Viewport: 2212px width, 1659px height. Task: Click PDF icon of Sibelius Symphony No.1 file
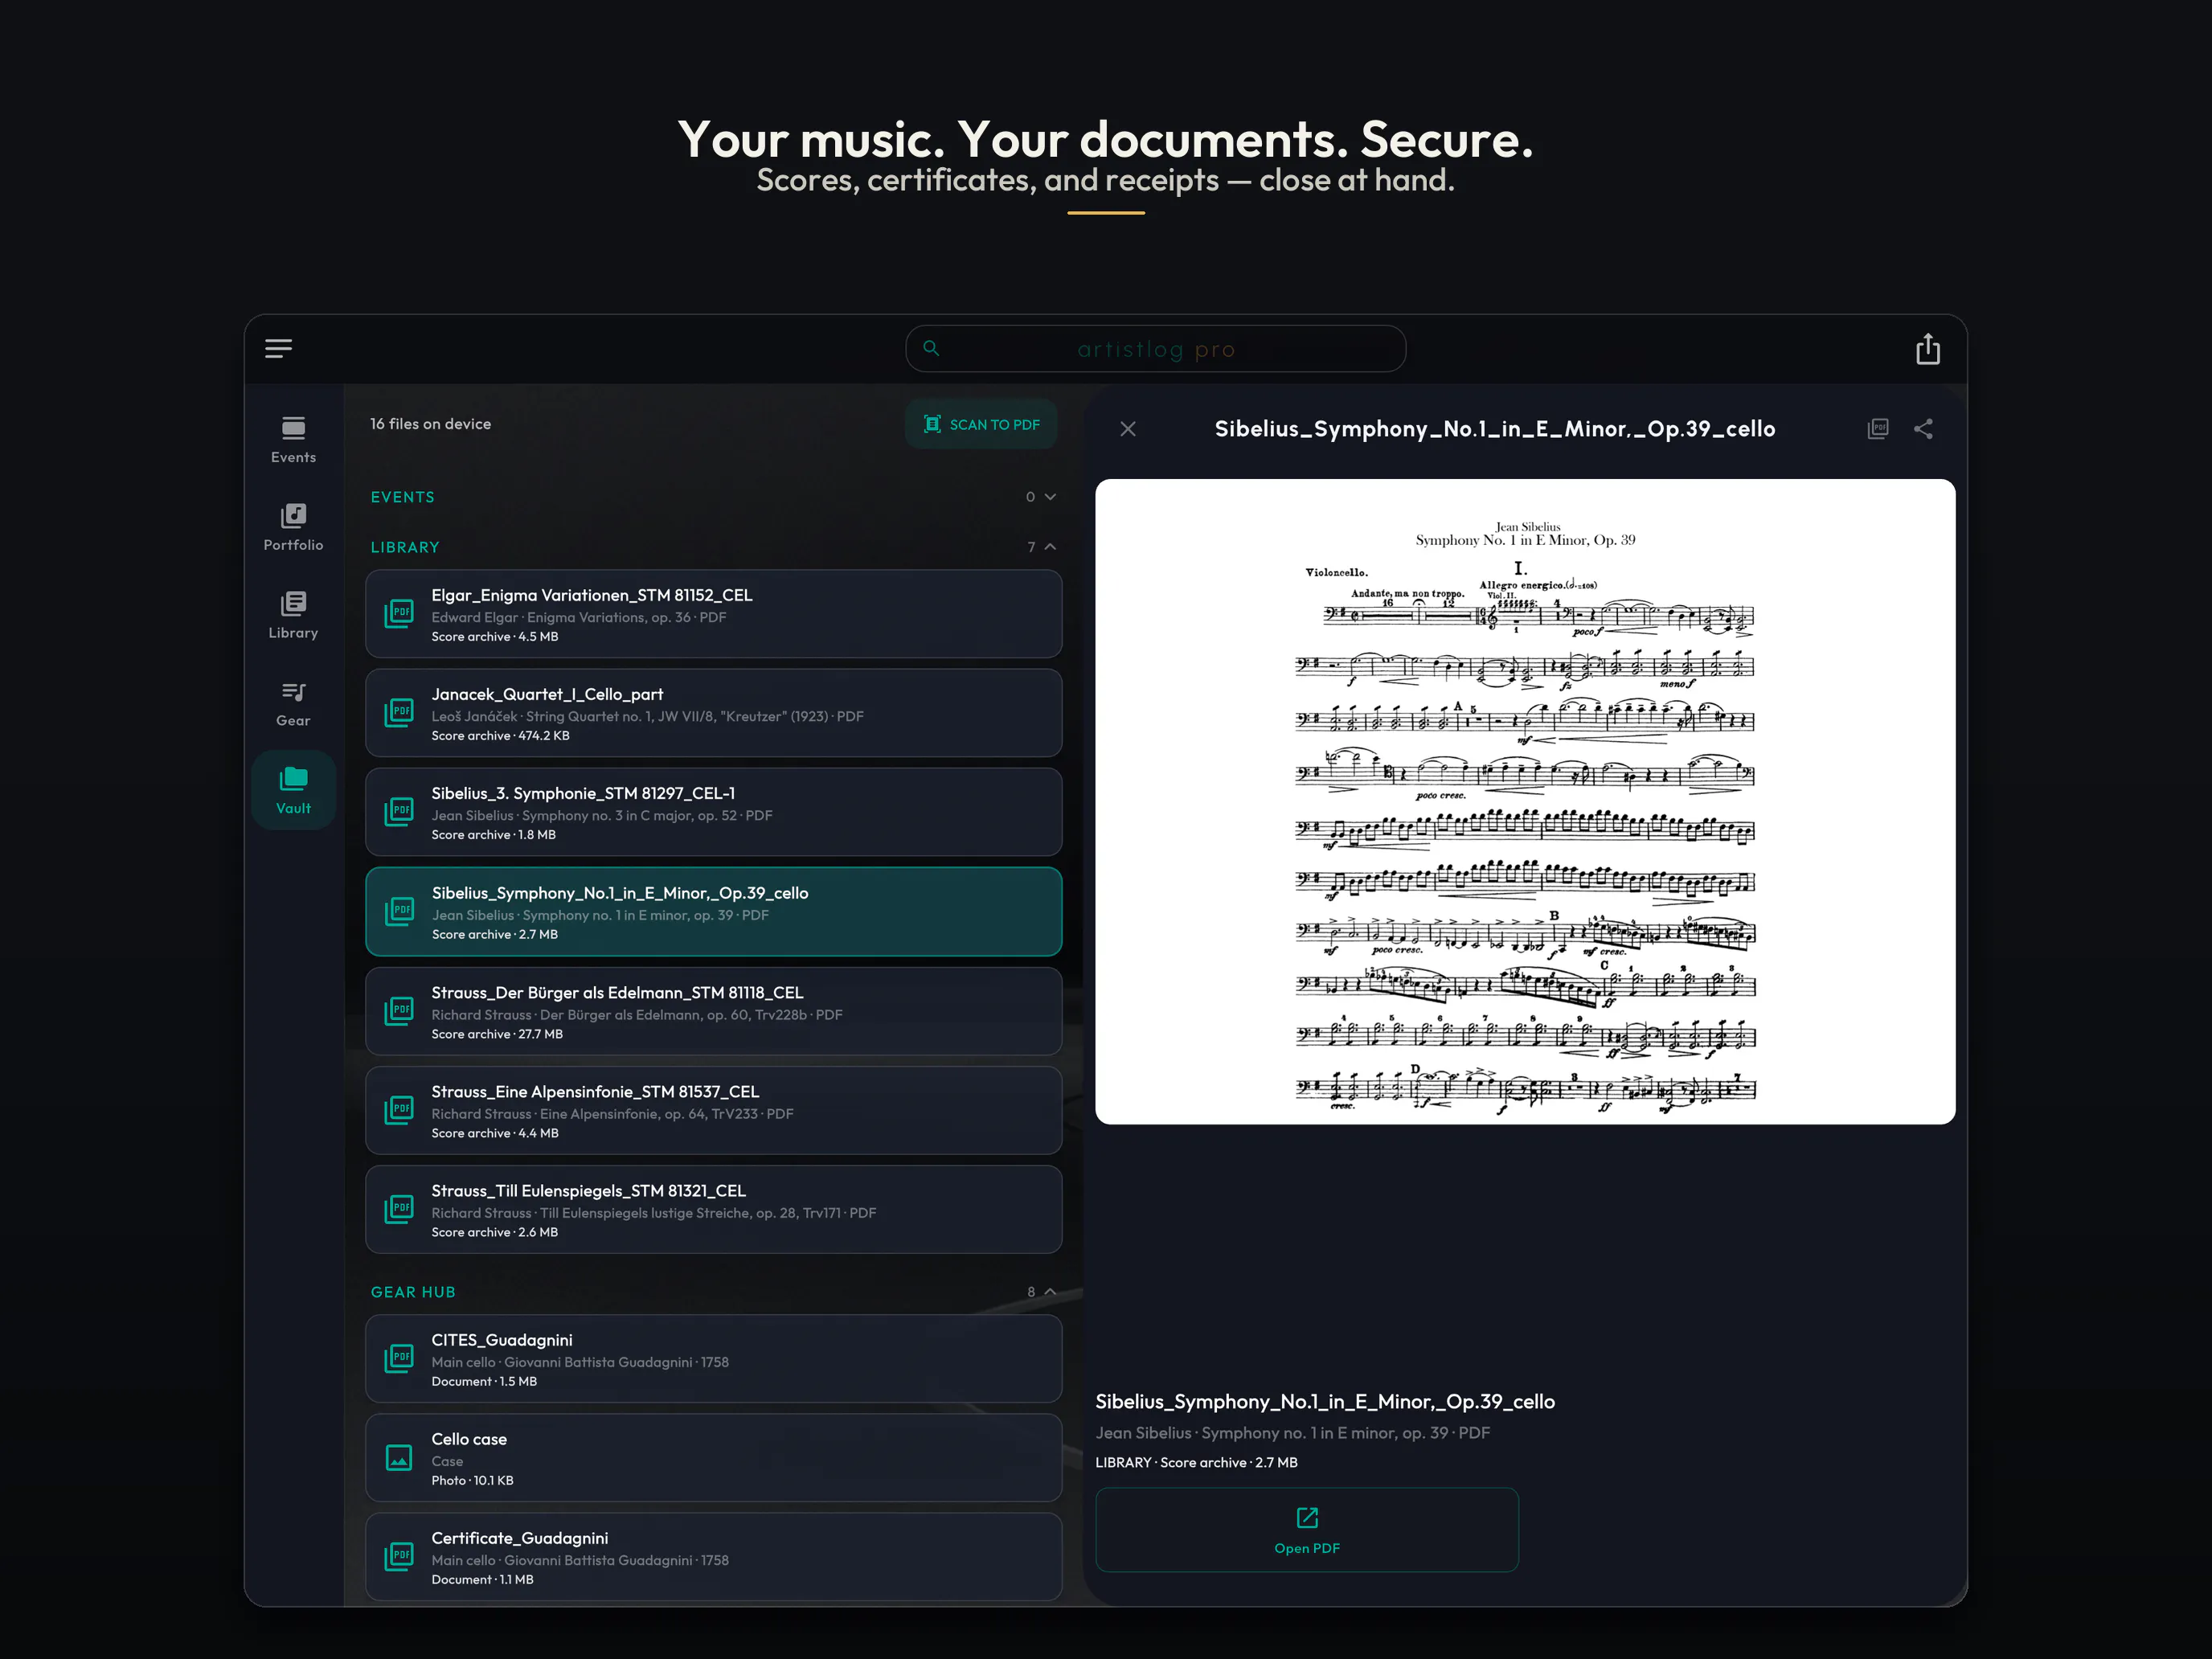399,911
